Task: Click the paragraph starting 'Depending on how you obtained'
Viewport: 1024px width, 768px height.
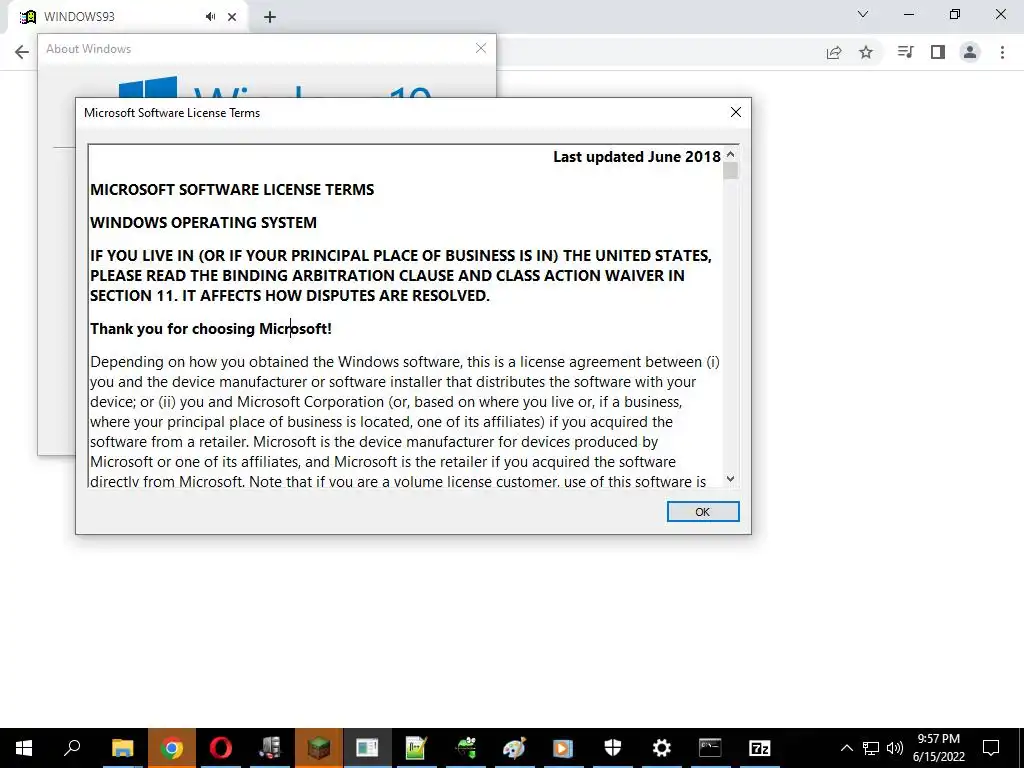Action: 405,422
